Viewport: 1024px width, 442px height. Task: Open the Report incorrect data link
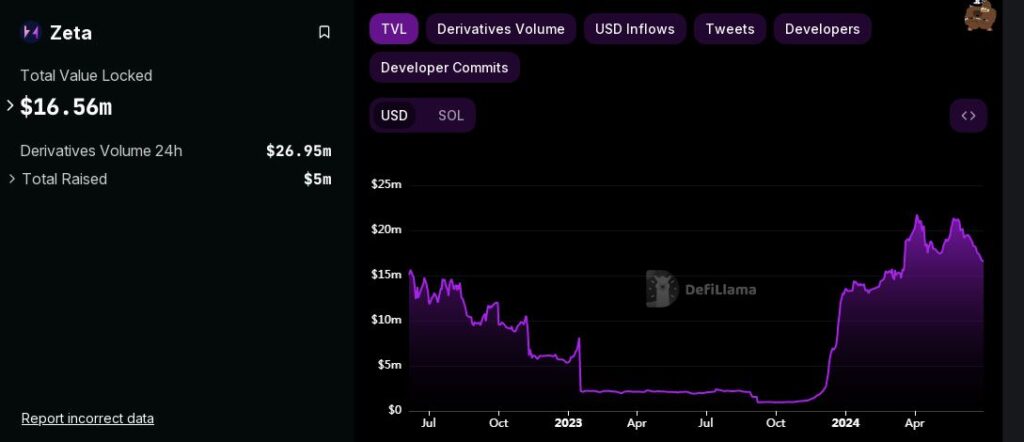(88, 418)
